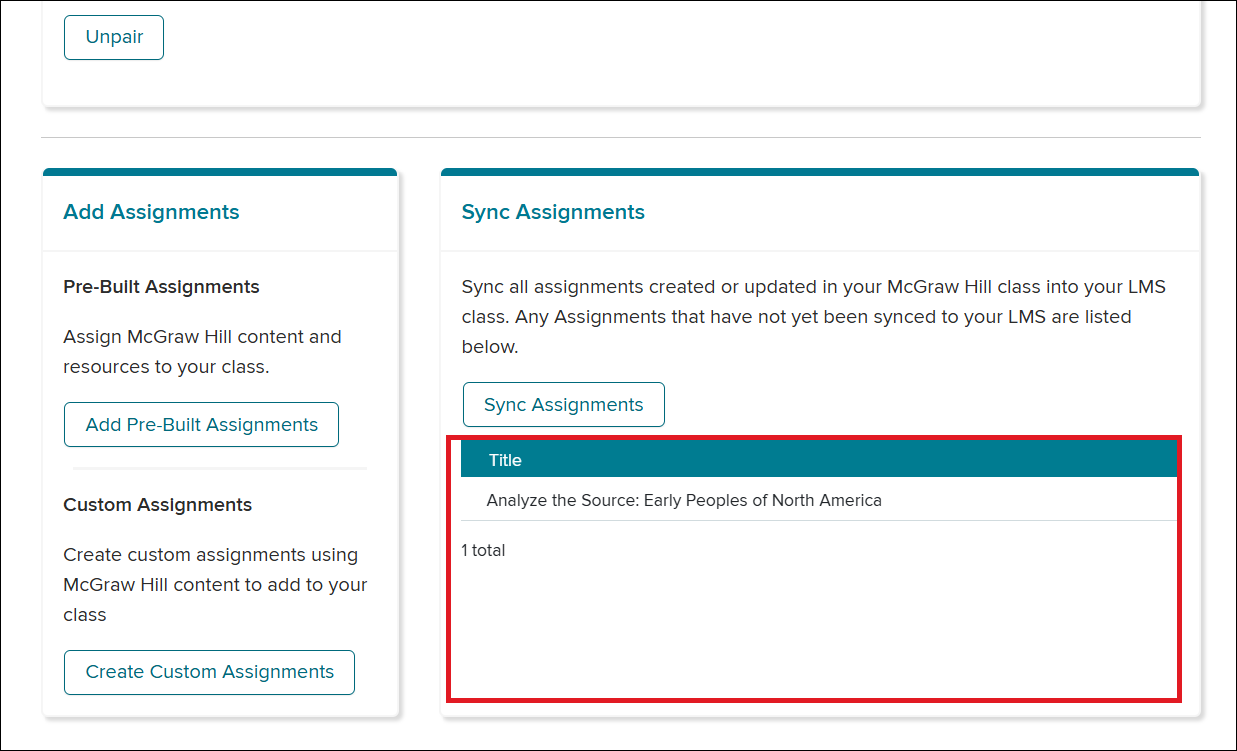Viewport: 1237px width, 751px height.
Task: Open Add Pre-Built Assignments
Action: coord(201,425)
